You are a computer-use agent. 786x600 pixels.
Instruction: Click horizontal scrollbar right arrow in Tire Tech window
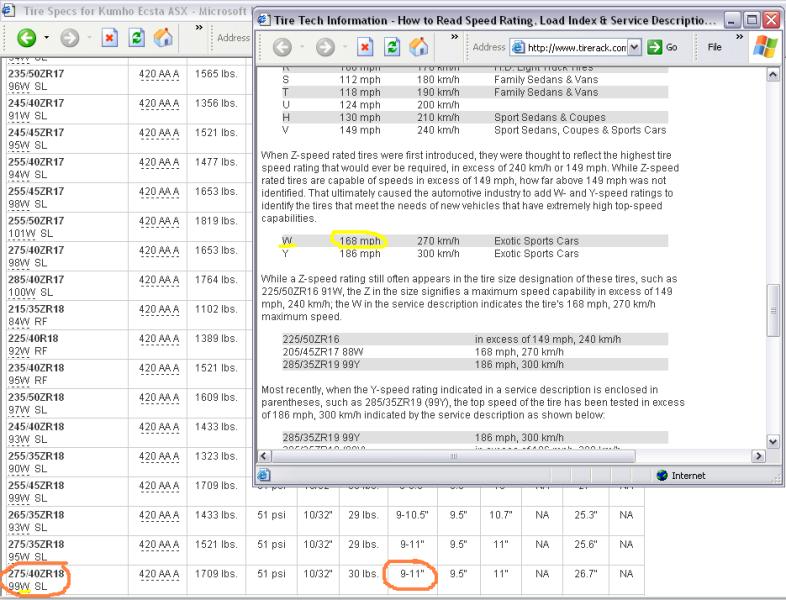pos(757,456)
